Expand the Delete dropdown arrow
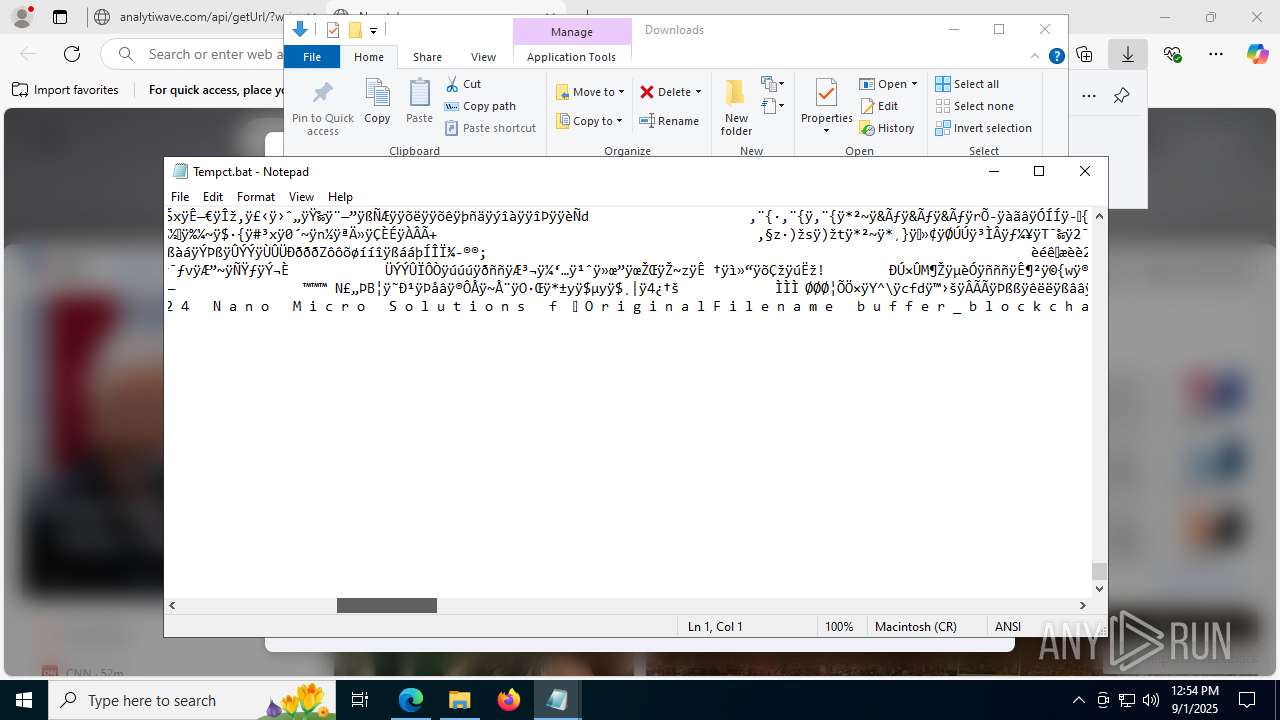Image resolution: width=1280 pixels, height=720 pixels. coord(698,92)
